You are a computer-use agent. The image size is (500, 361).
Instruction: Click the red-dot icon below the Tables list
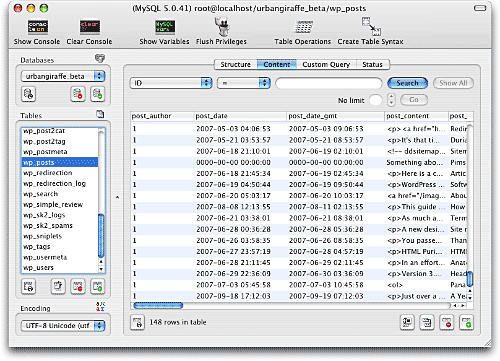point(78,286)
